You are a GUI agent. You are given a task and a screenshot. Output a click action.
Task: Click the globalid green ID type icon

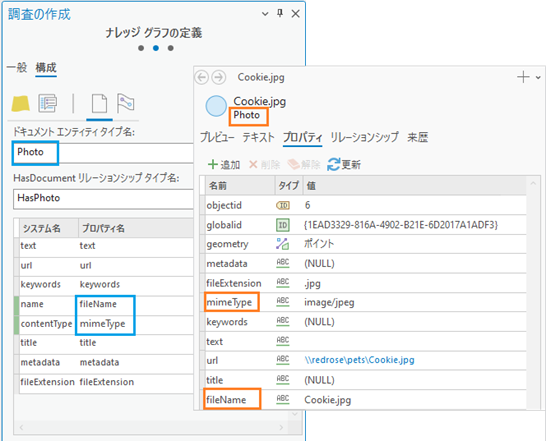click(283, 225)
